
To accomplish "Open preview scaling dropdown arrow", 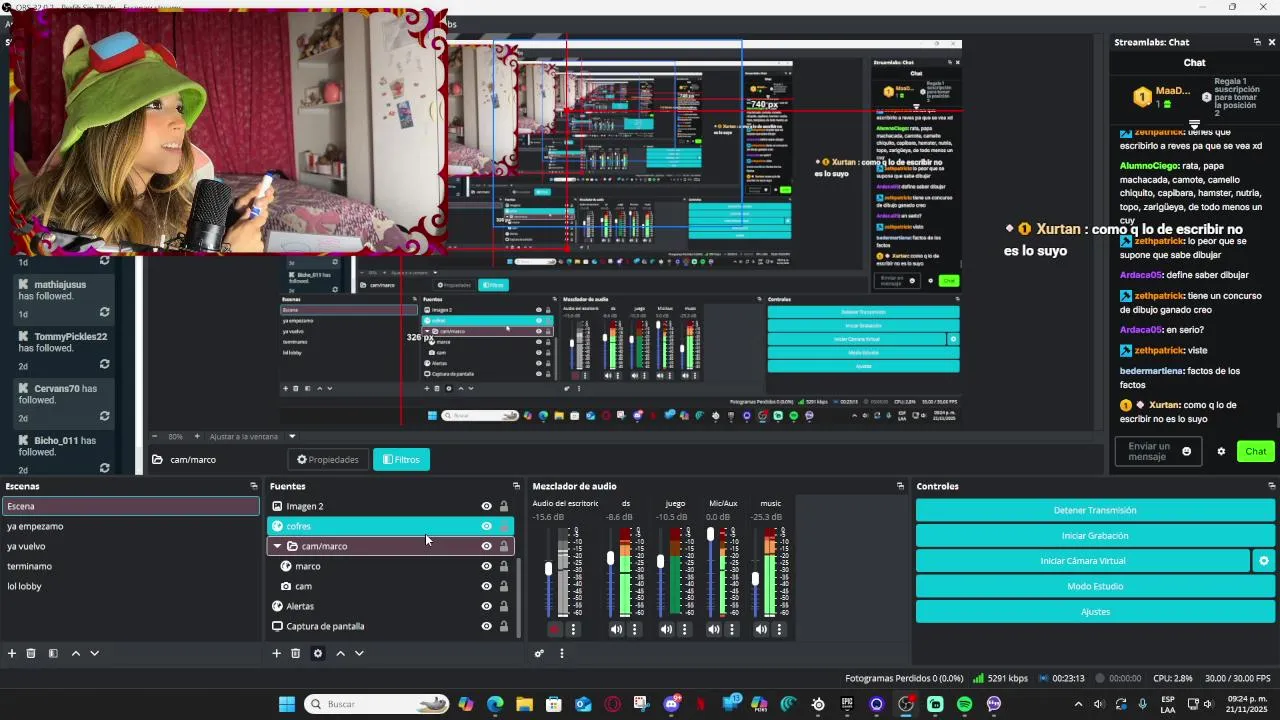I will tap(292, 436).
